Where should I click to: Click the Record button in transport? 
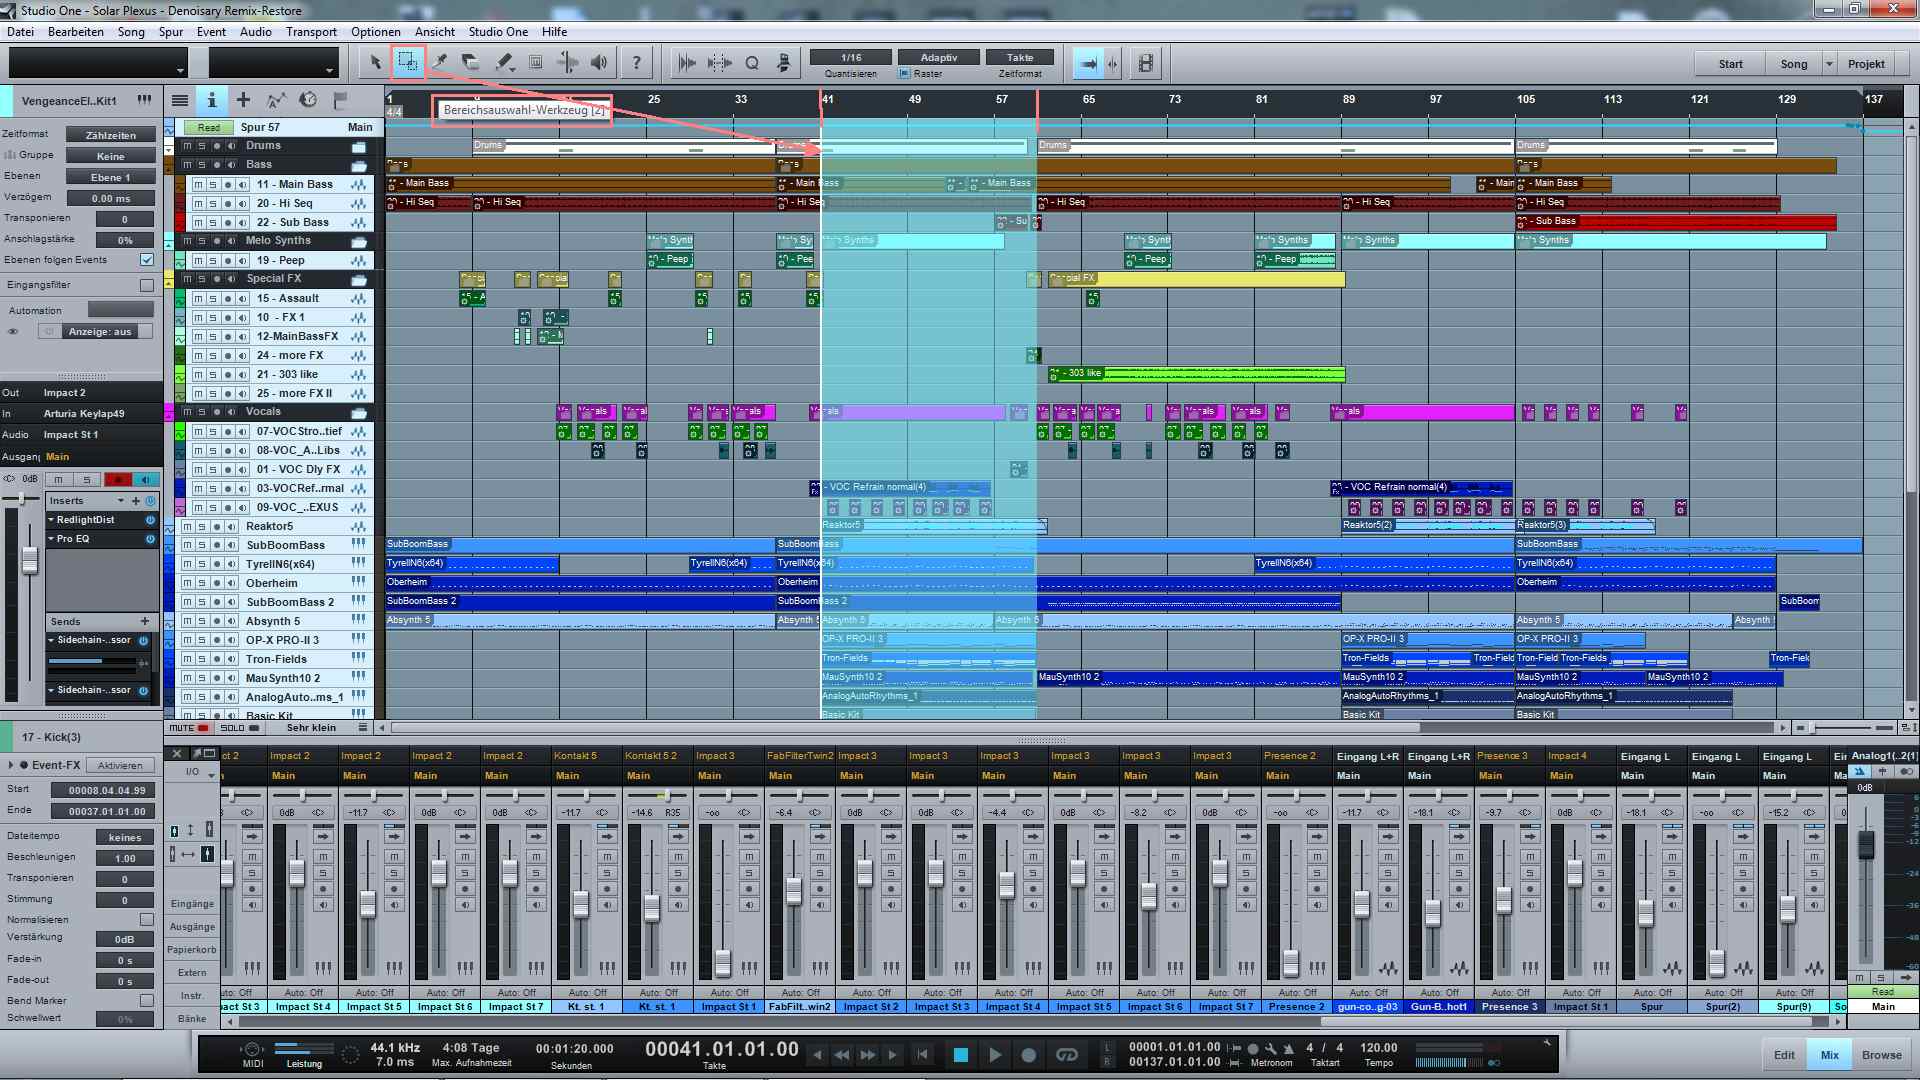[x=1029, y=1054]
